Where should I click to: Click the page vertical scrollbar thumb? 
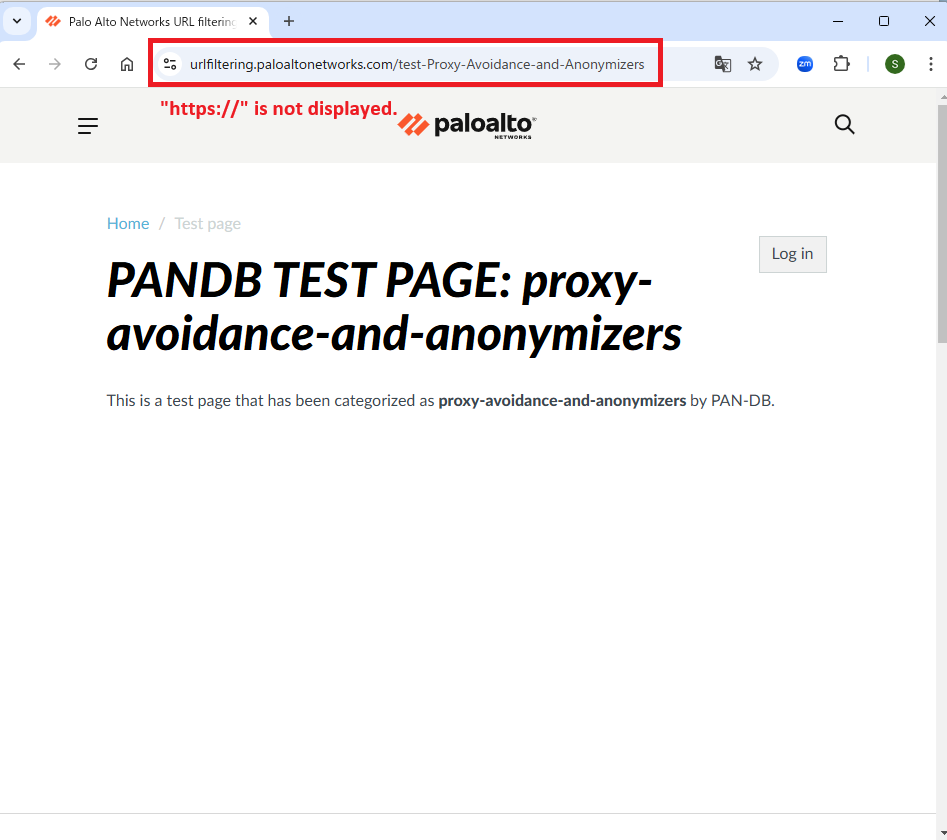942,223
